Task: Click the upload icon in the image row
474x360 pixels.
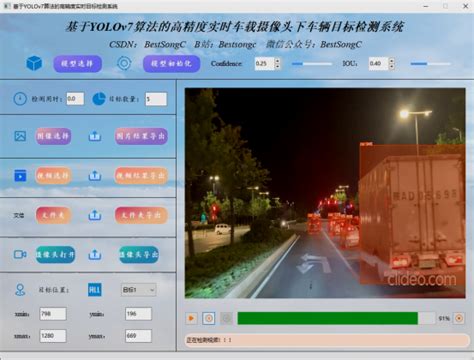Action: [95, 136]
